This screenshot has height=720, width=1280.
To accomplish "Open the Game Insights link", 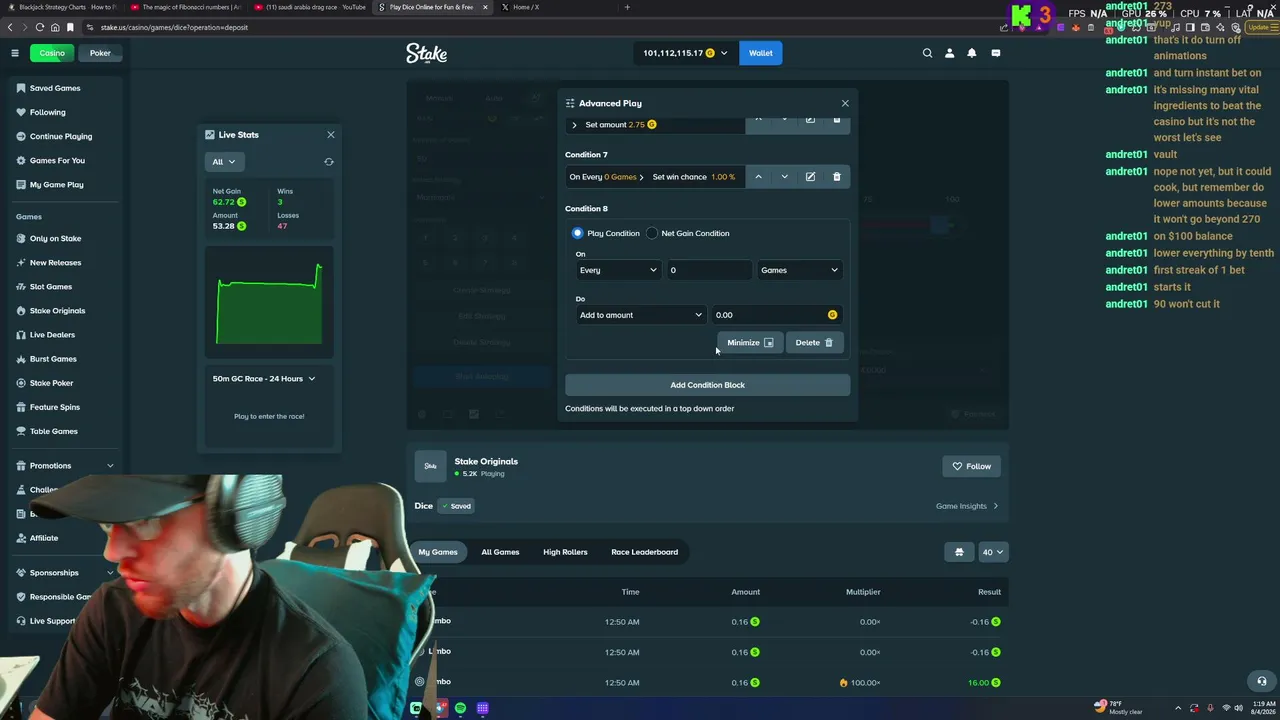I will (x=967, y=506).
